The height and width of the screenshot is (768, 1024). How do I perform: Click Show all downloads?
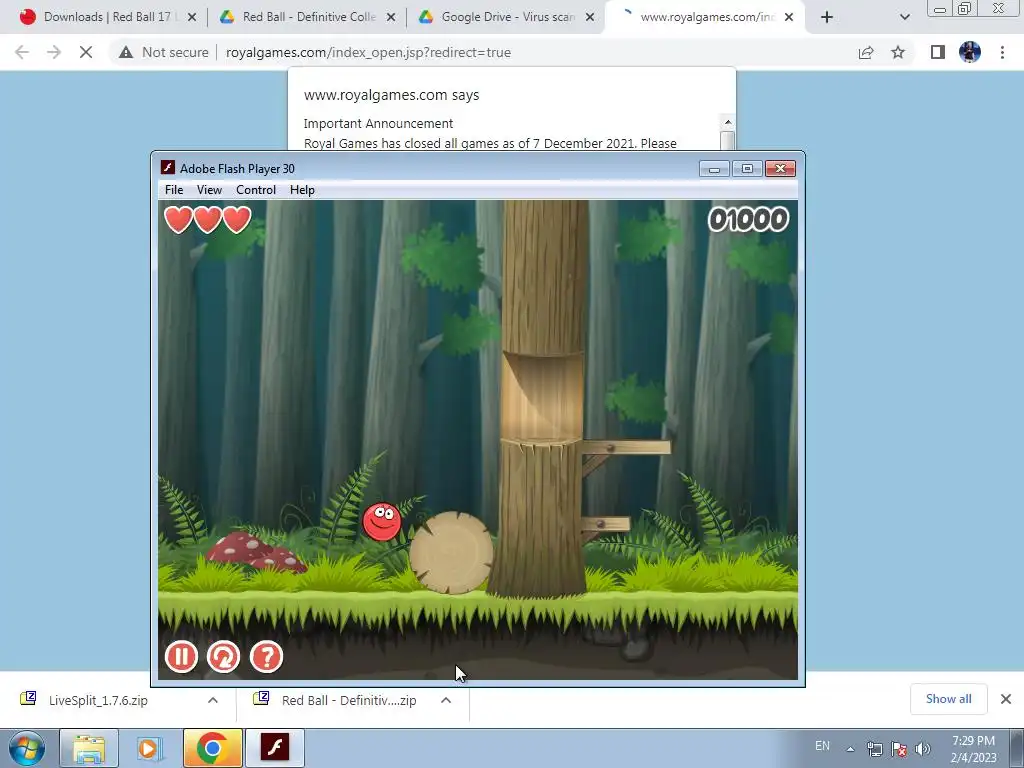point(948,699)
